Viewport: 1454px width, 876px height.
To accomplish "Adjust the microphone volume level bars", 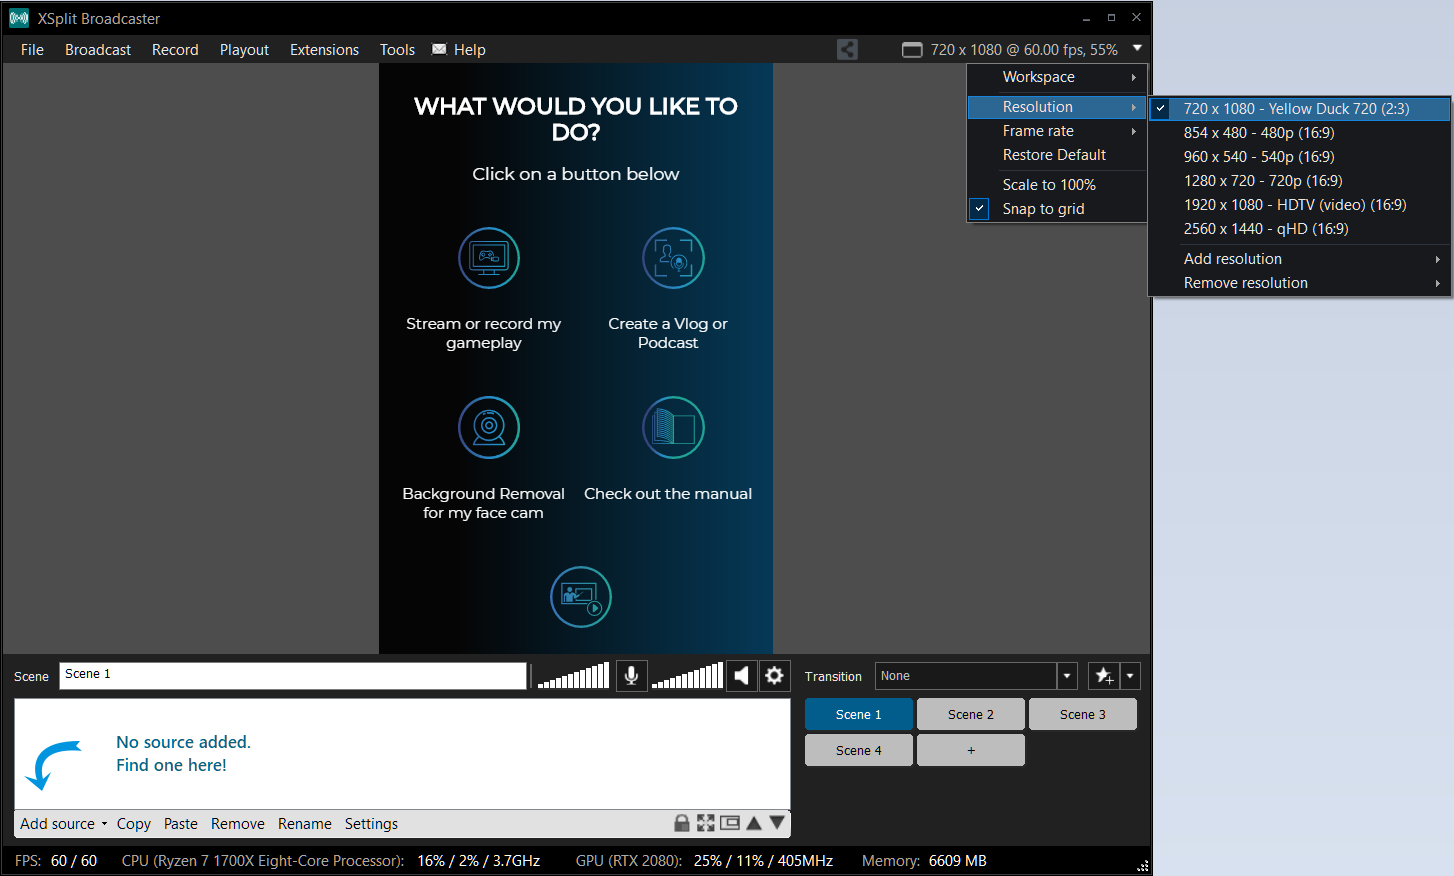I will [573, 676].
